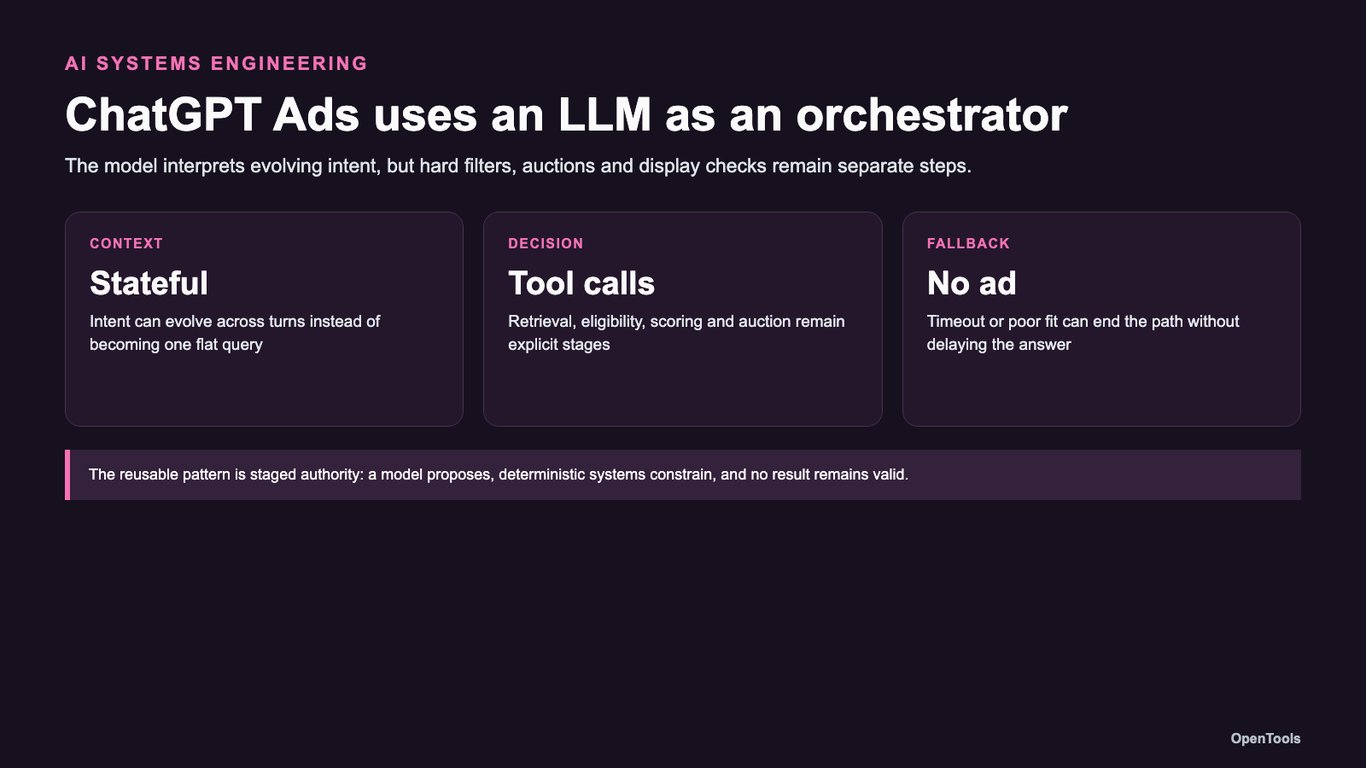Click the 'Stateful' card heading
1366x768 pixels.
(149, 283)
